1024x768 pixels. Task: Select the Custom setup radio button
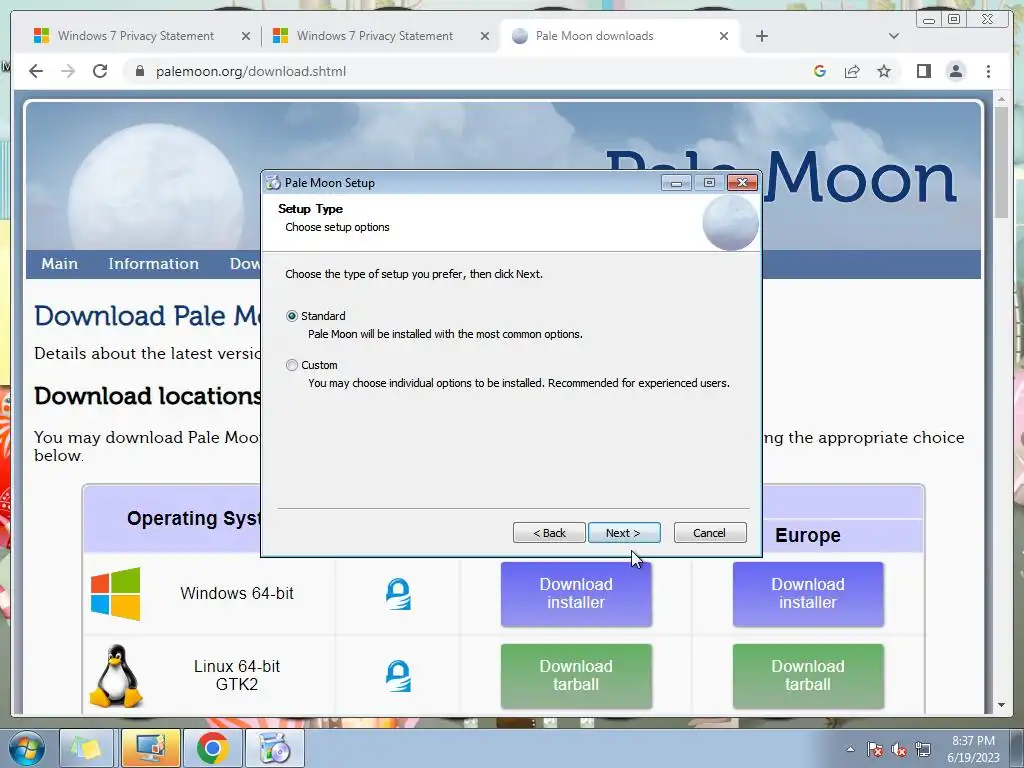click(x=292, y=365)
